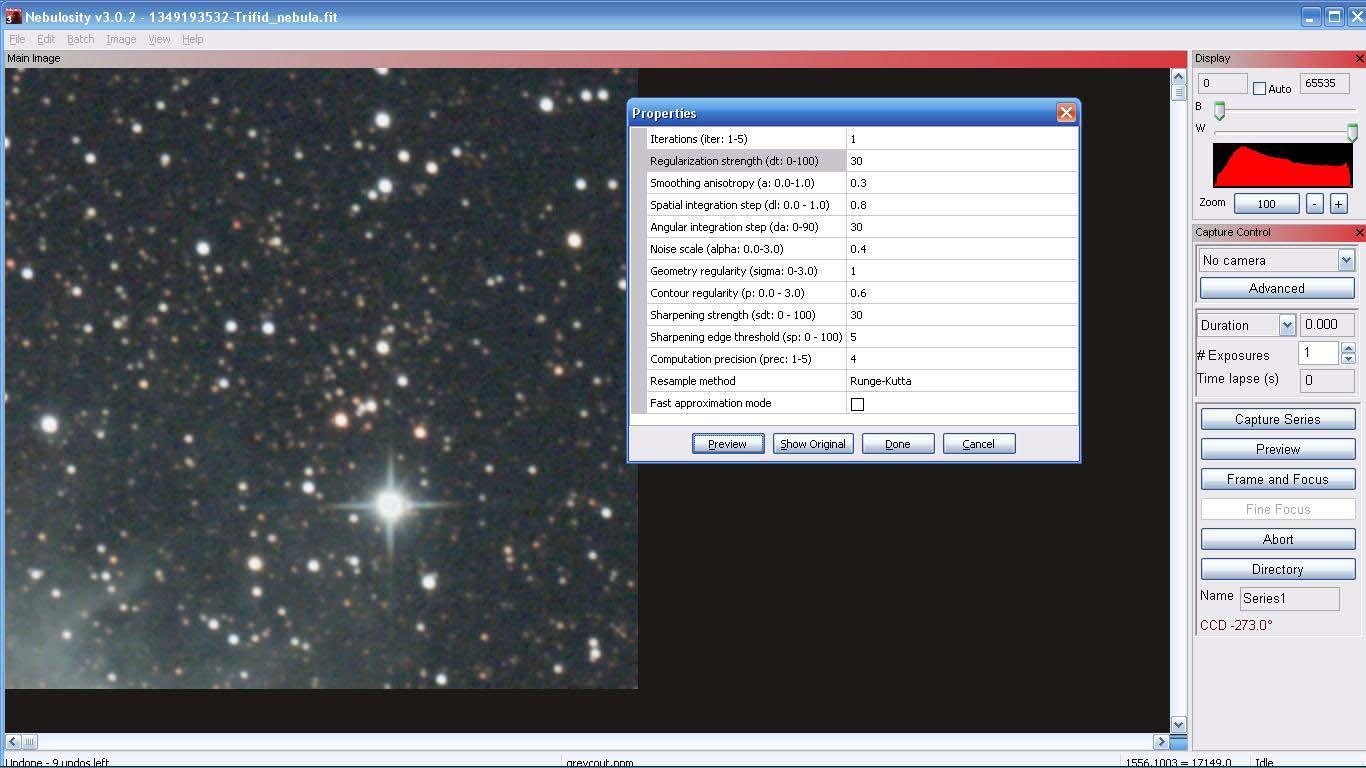Expand the Duration dropdown
1366x768 pixels.
point(1287,325)
